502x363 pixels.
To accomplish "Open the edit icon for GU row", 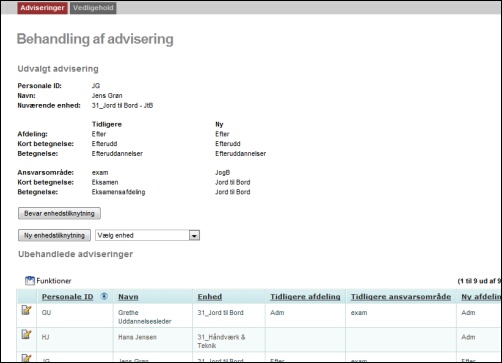I will [26, 310].
